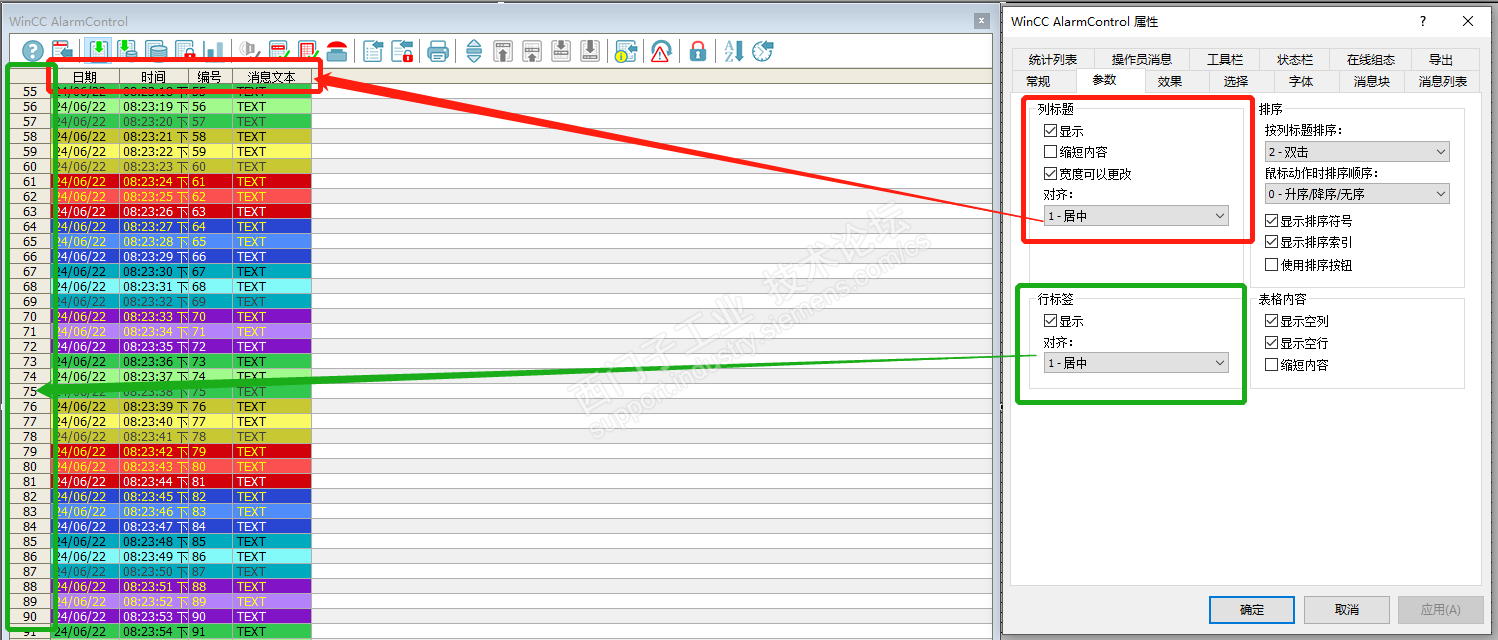
Task: Open the 在线组态 tab
Action: [1370, 60]
